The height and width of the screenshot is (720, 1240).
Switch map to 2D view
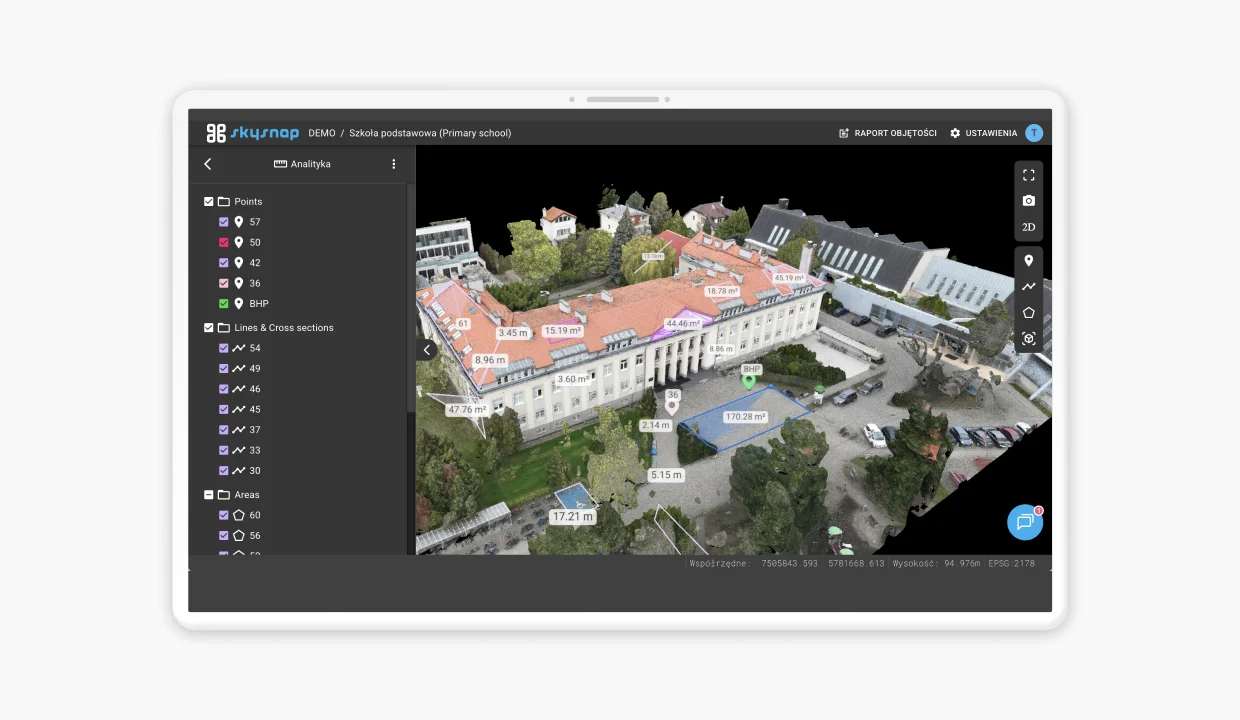click(1028, 227)
